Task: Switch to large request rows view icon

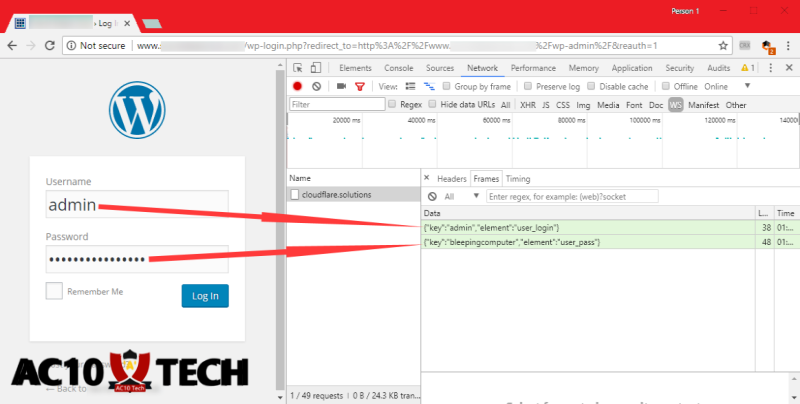Action: click(410, 86)
